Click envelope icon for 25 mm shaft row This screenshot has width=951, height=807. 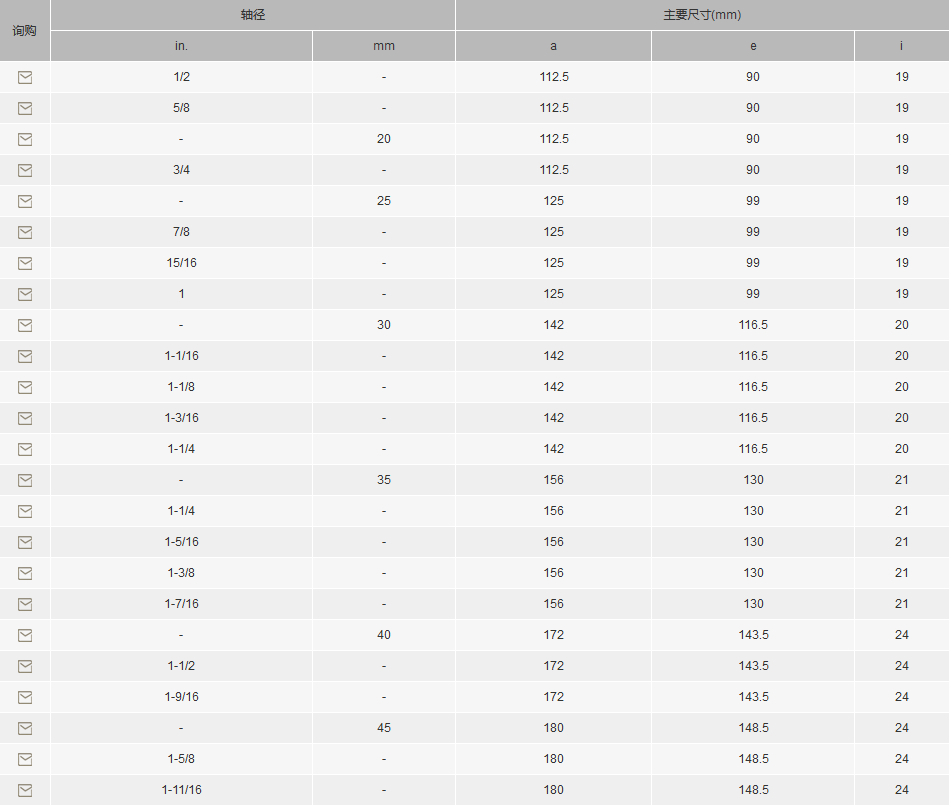pyautogui.click(x=25, y=201)
